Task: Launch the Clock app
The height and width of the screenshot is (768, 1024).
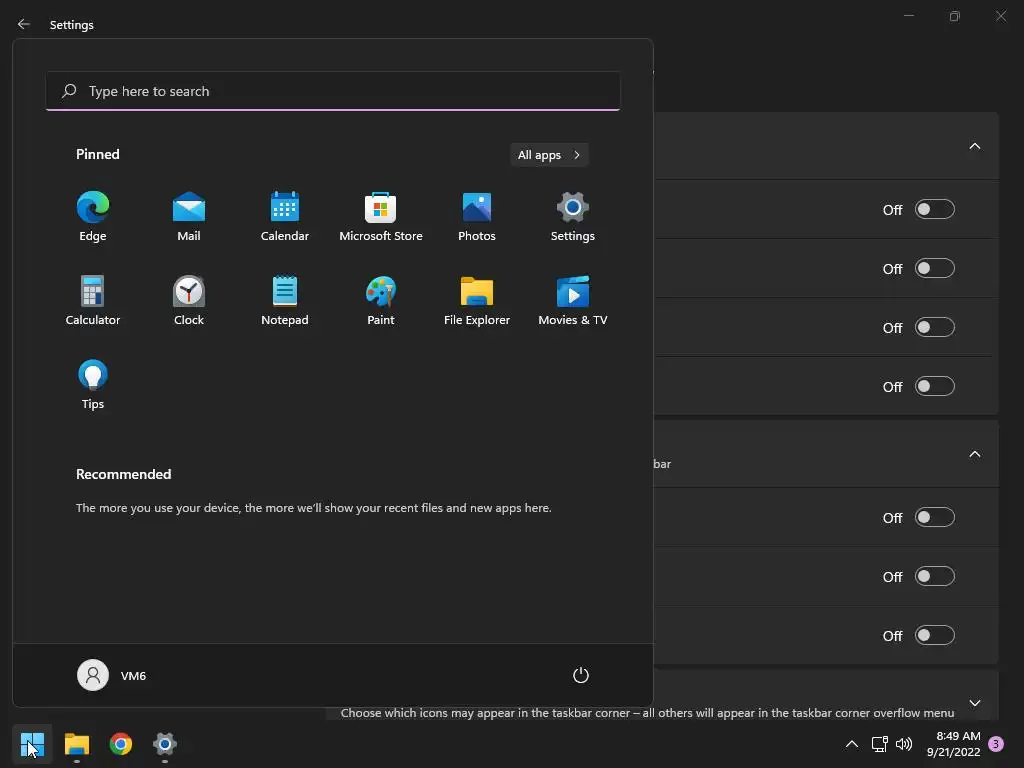Action: 189,300
